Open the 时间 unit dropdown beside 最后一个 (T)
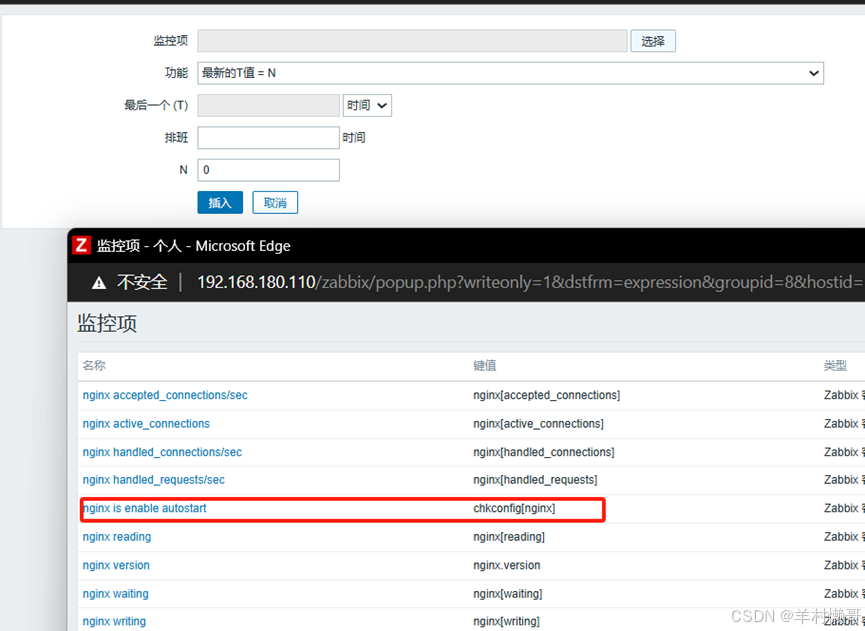Viewport: 865px width, 631px height. coord(367,105)
